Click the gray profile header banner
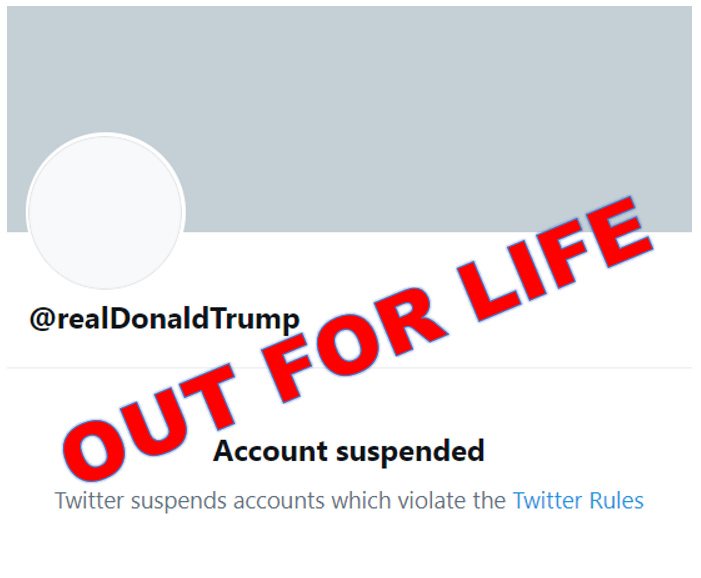Viewport: 701px width, 578px height. click(x=400, y=100)
